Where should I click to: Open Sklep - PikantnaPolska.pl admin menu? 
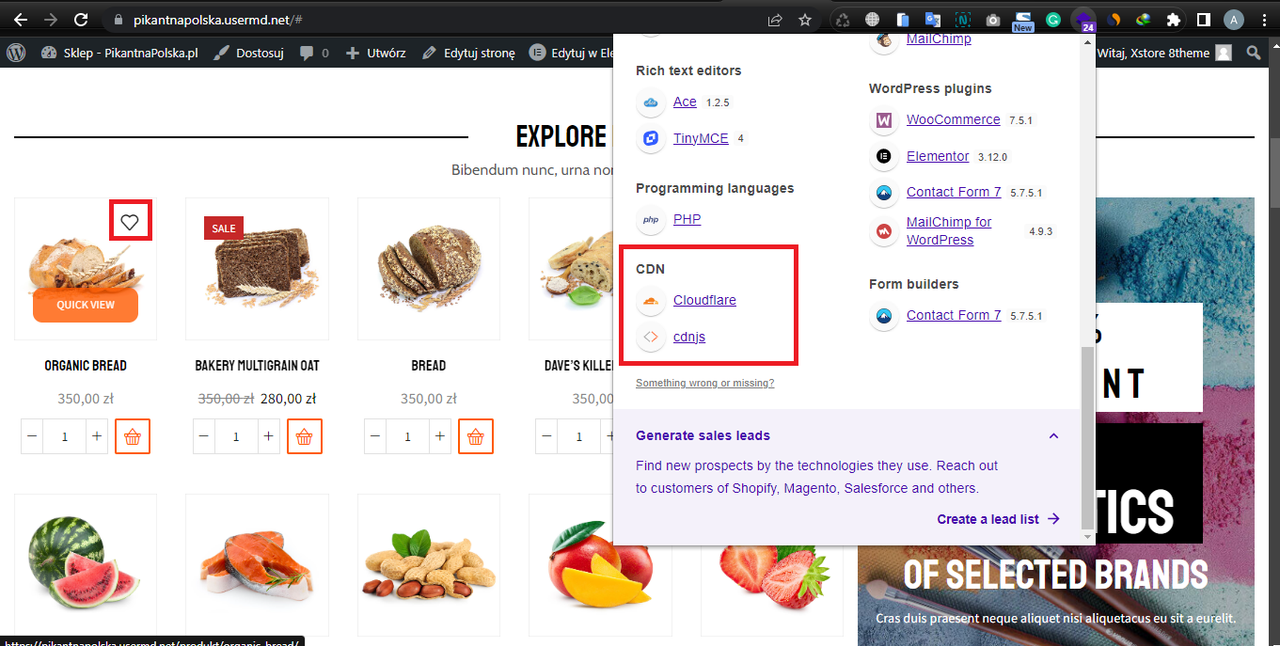click(x=120, y=53)
